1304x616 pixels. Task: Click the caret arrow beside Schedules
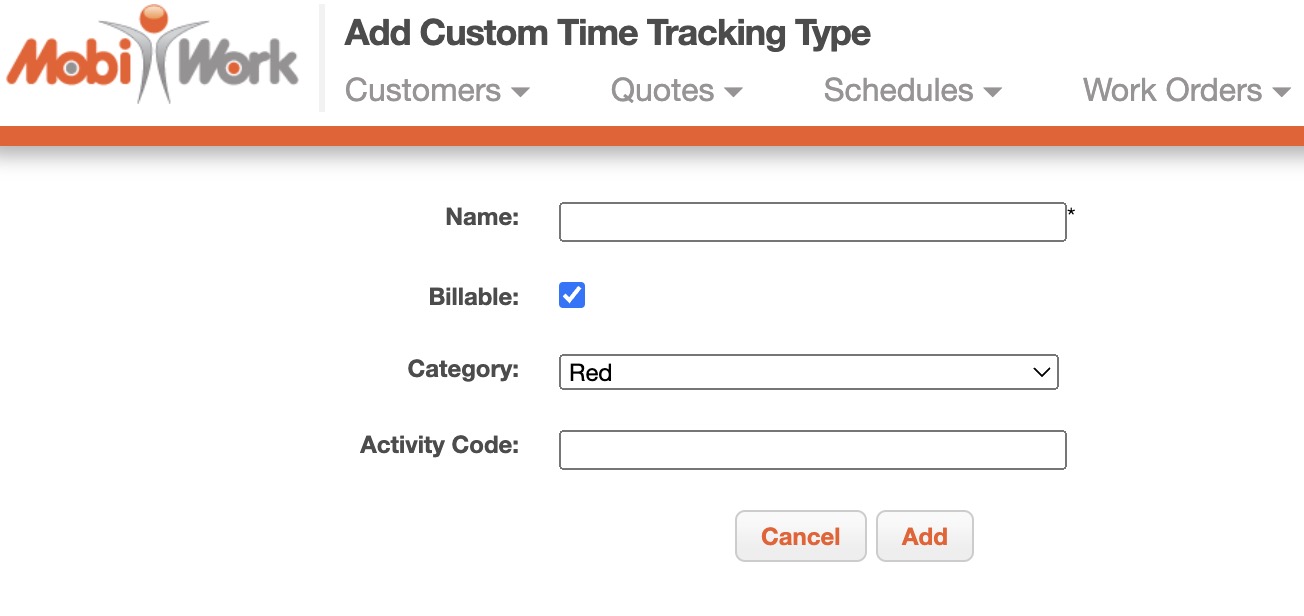pos(992,92)
